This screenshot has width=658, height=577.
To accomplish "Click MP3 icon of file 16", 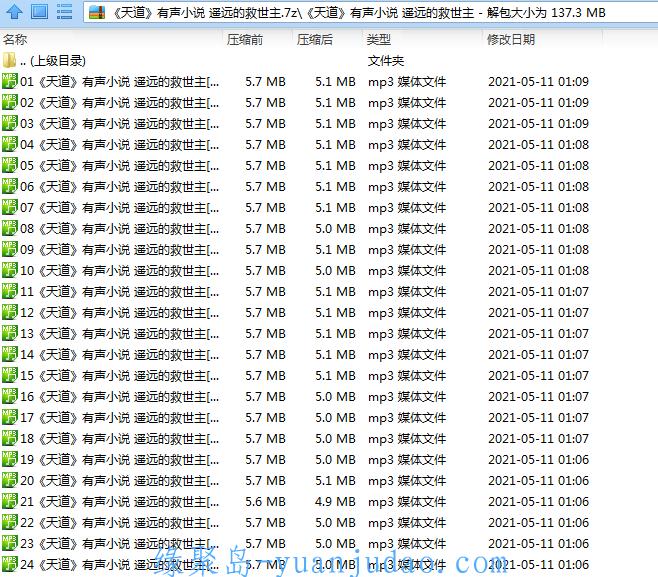I will pos(10,396).
